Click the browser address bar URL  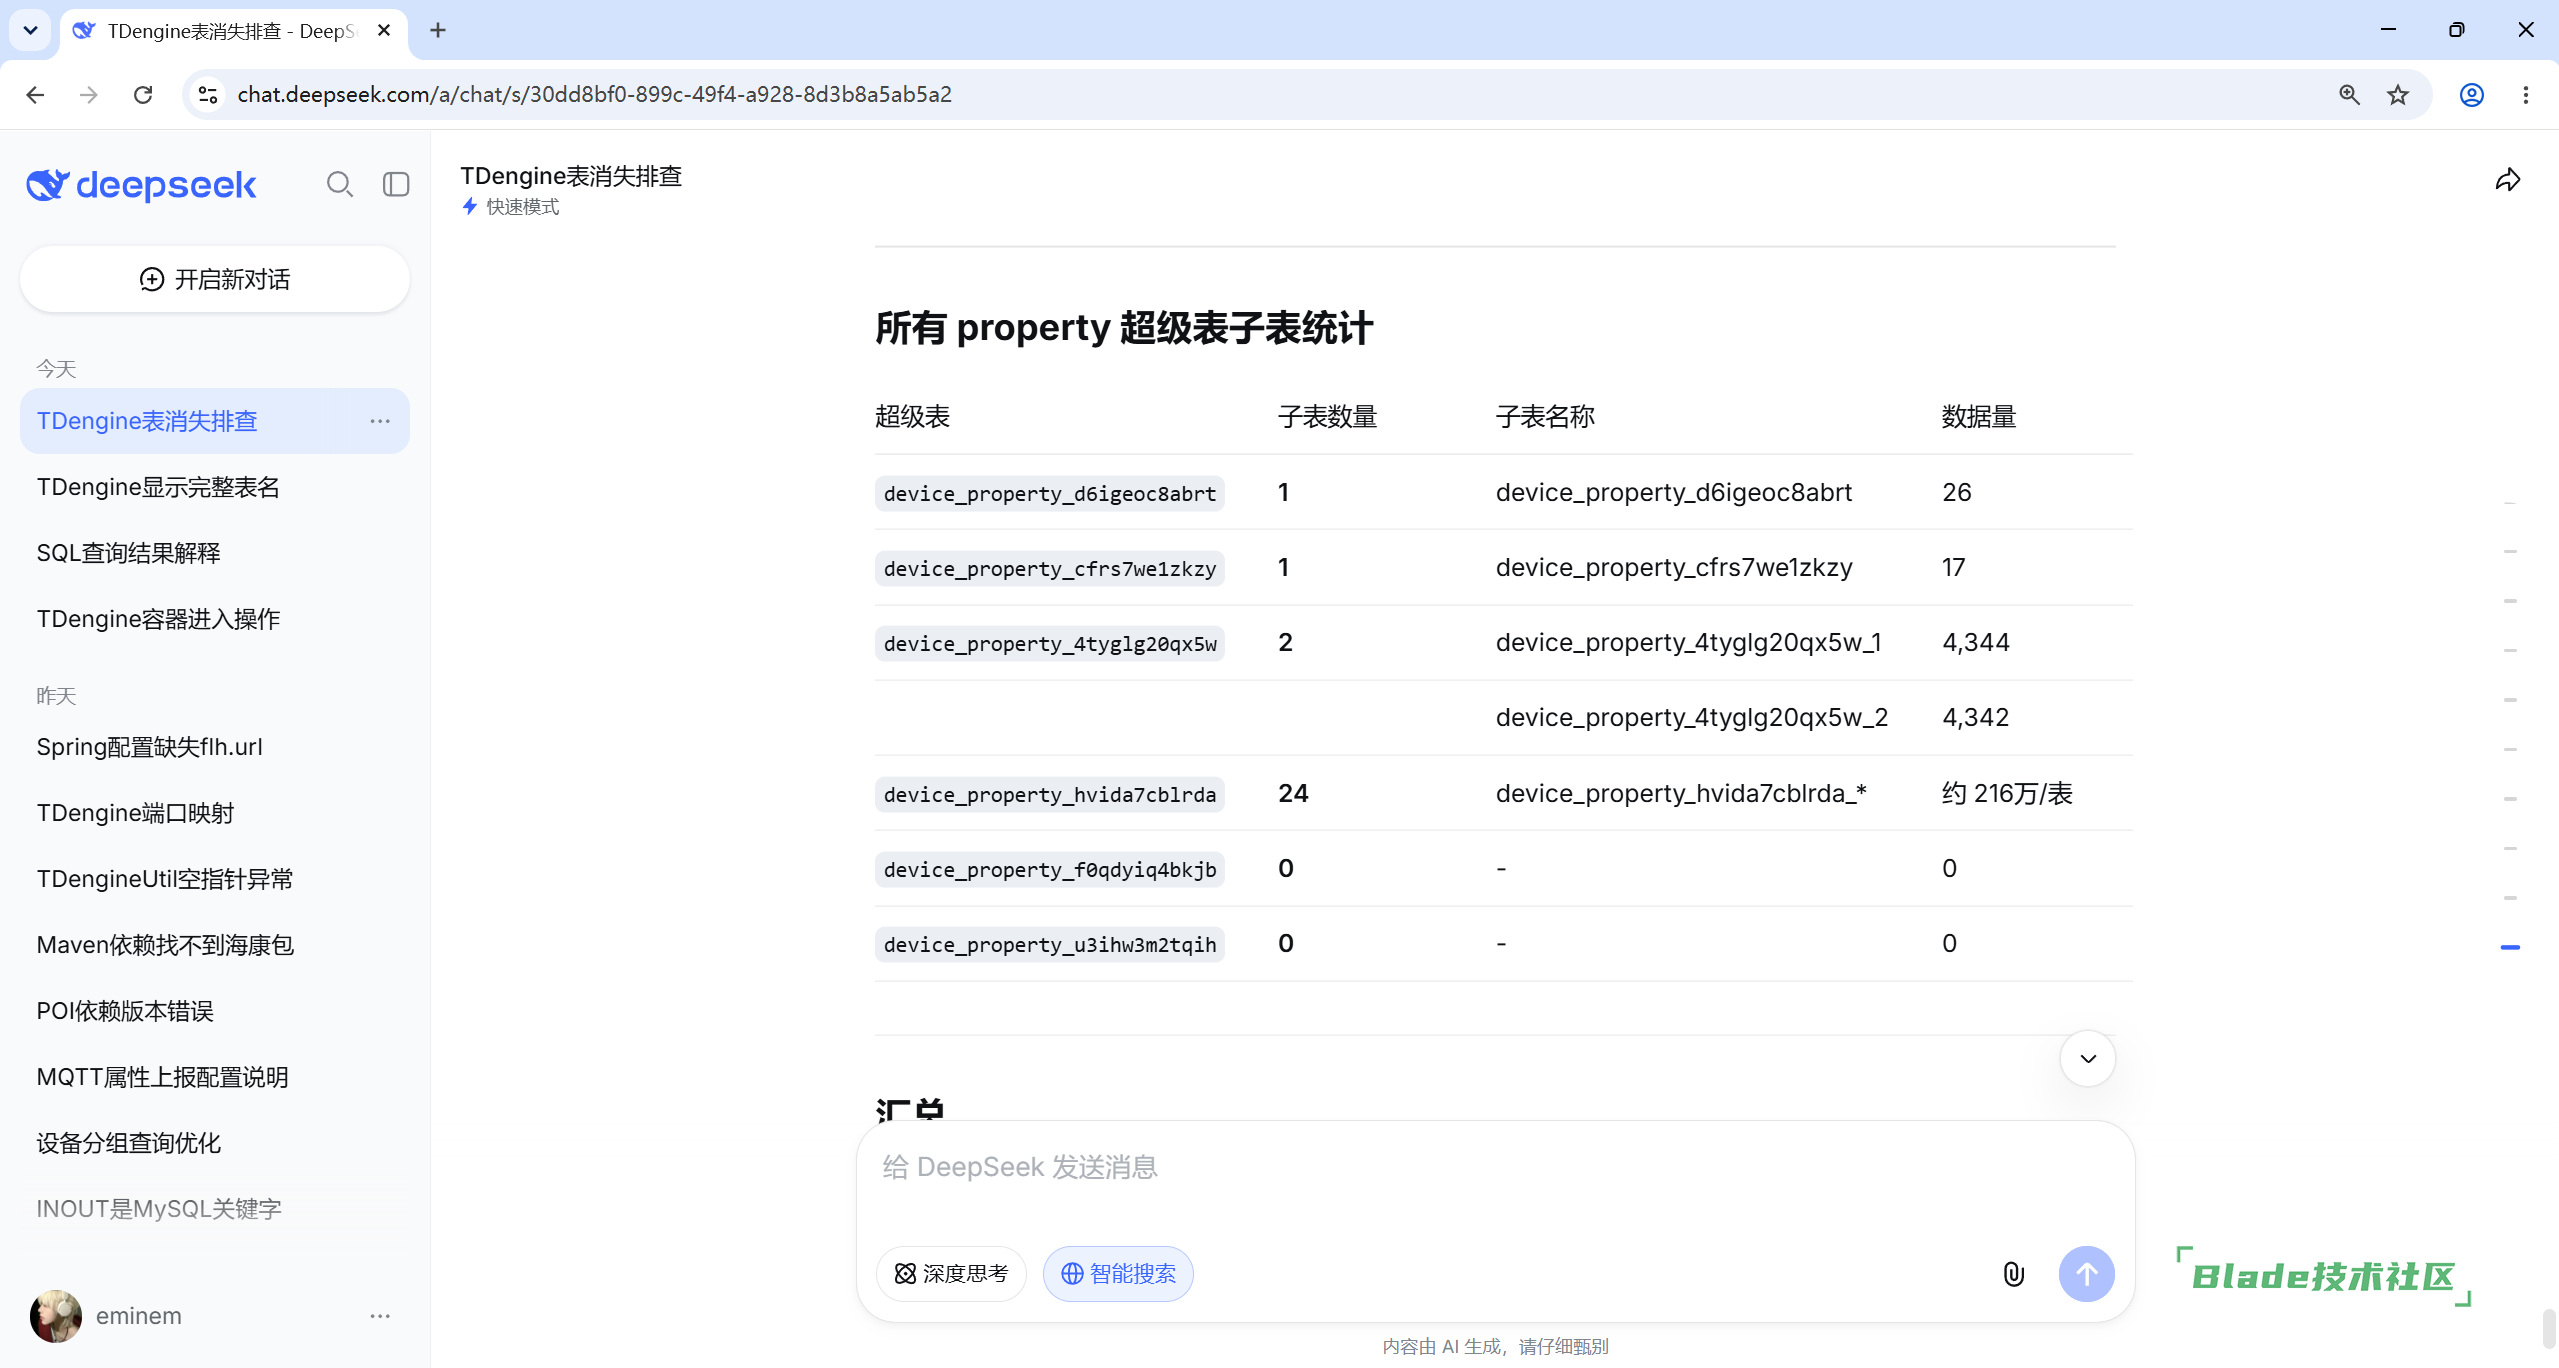coord(594,94)
